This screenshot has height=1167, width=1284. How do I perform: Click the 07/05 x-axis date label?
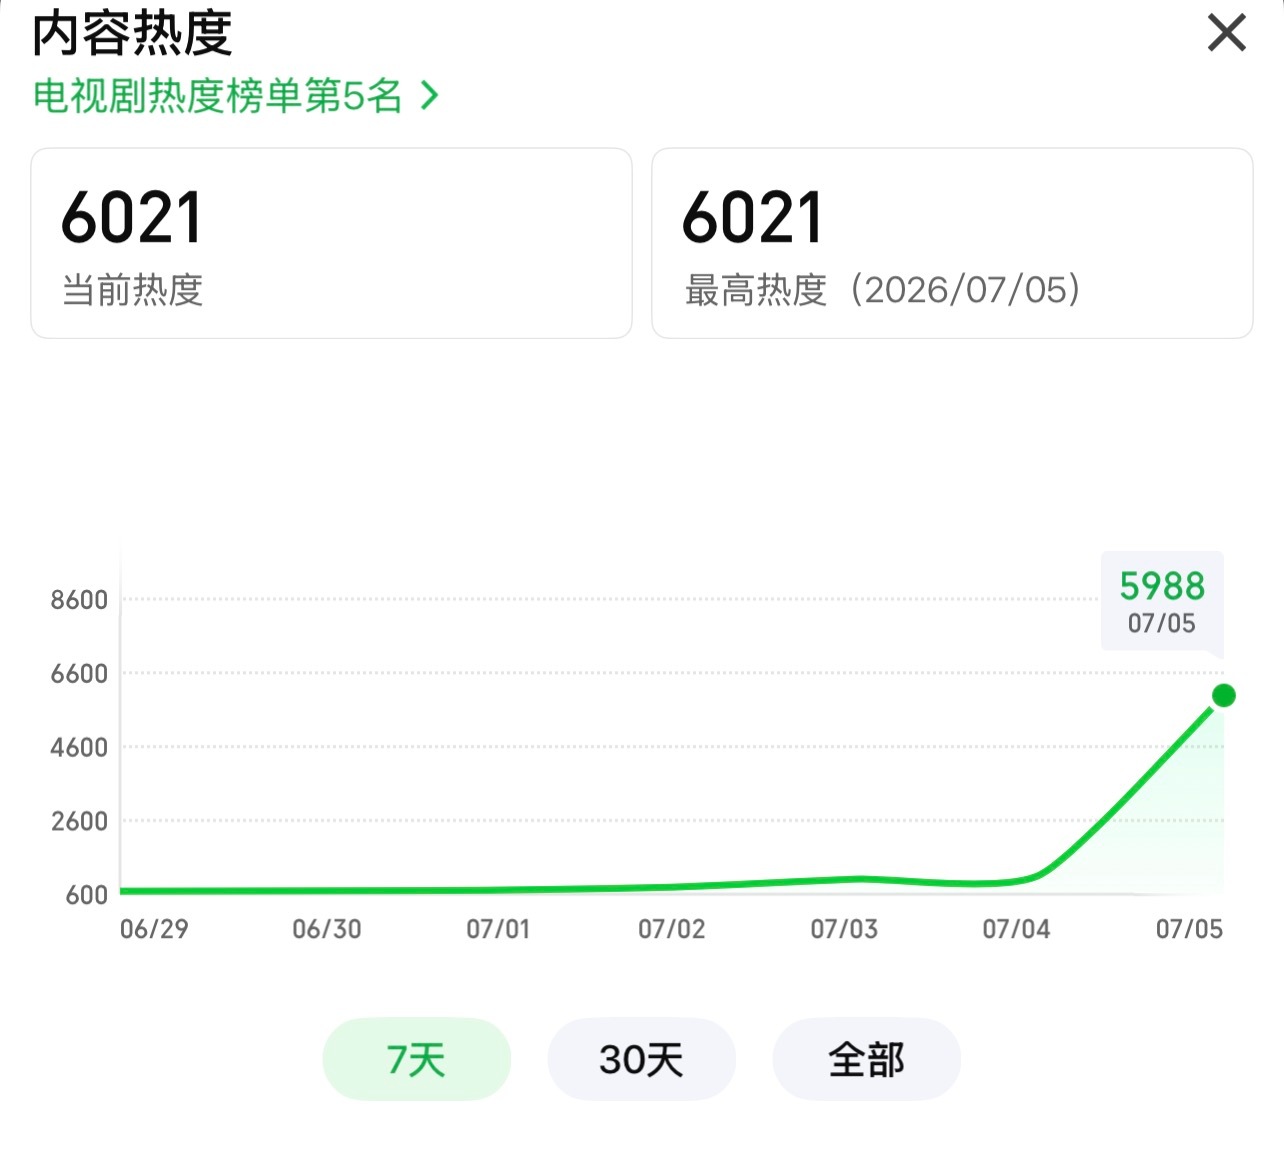pos(1189,929)
